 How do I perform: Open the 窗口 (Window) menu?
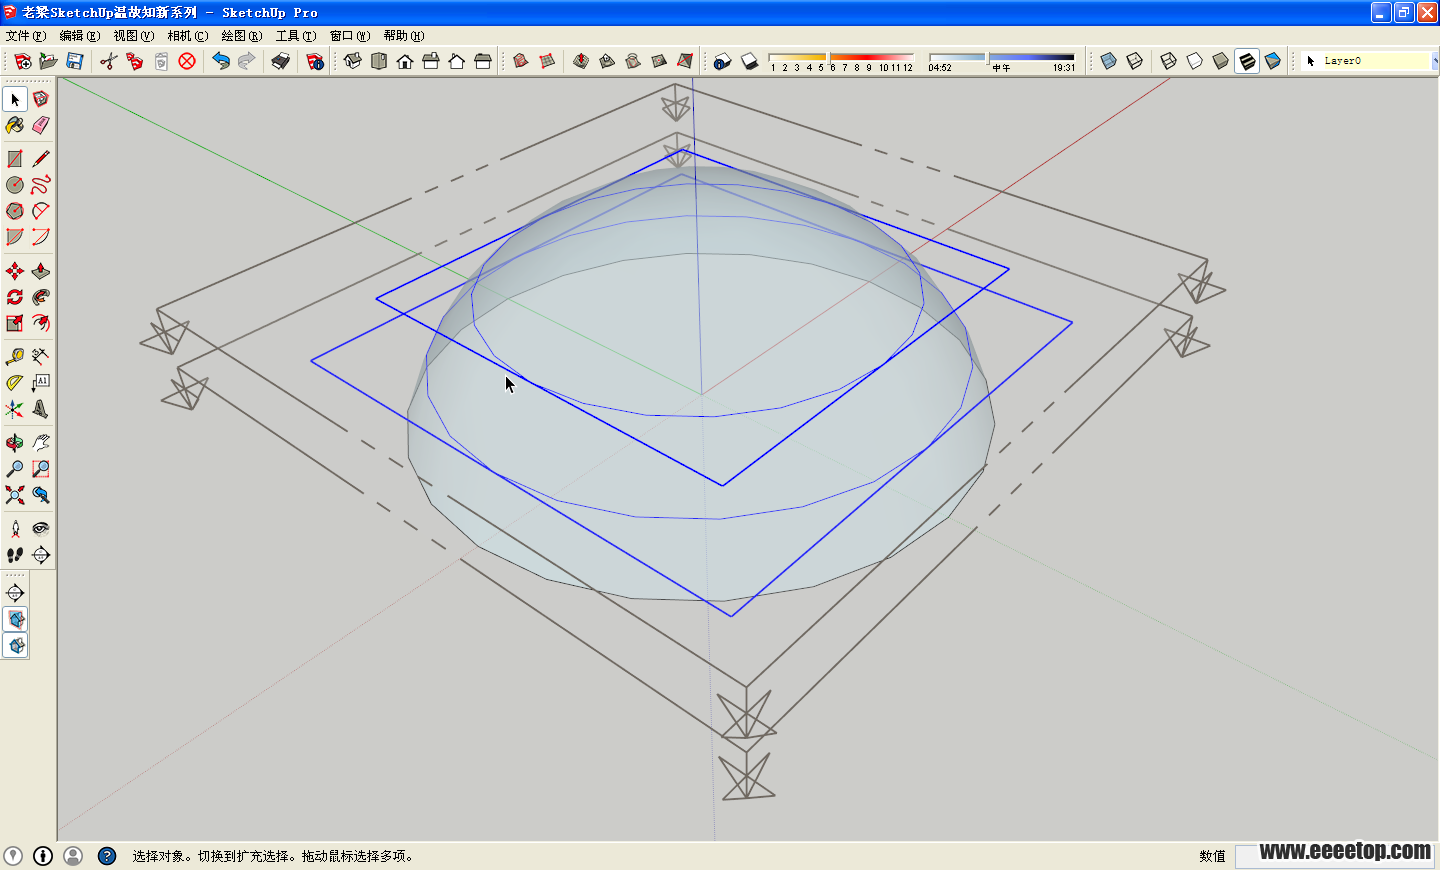click(350, 36)
